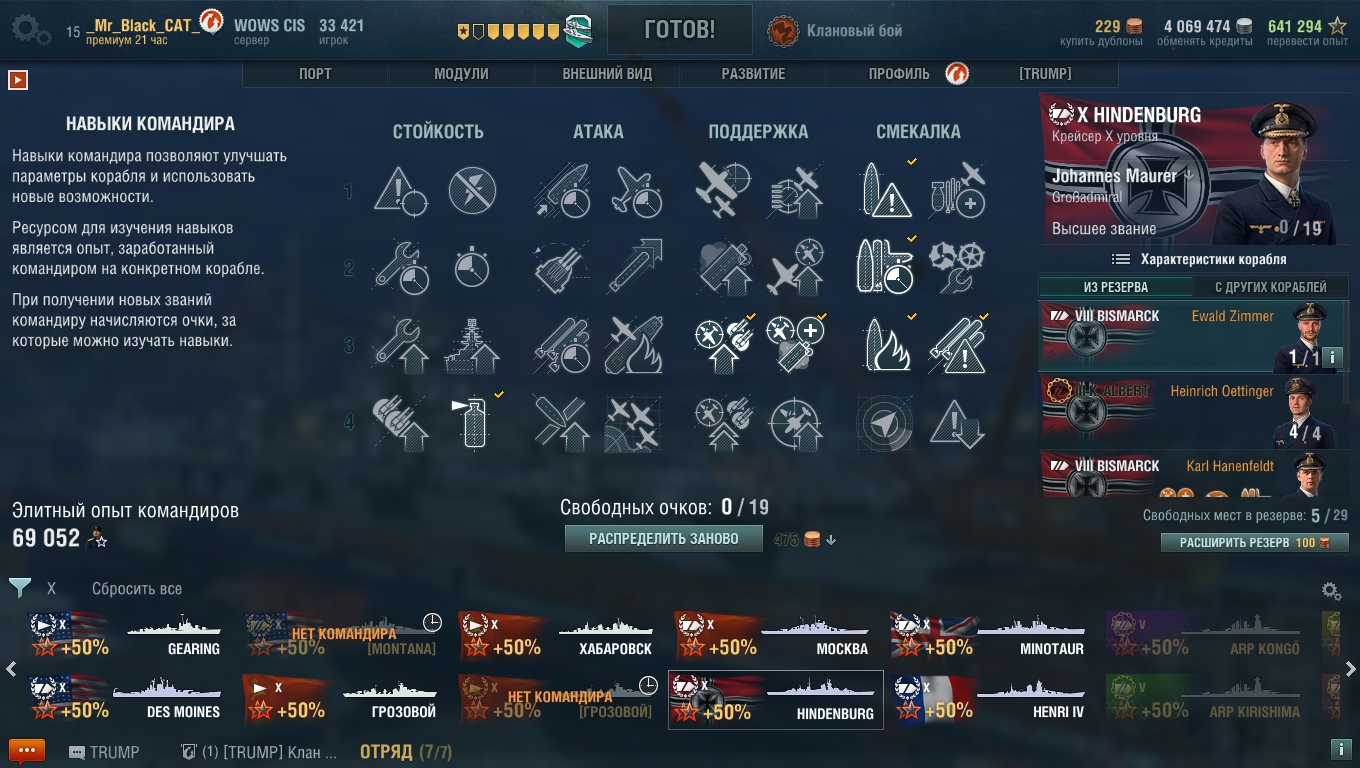This screenshot has width=1360, height=768.
Task: Open the orange chat bubble icon
Action: point(27,751)
